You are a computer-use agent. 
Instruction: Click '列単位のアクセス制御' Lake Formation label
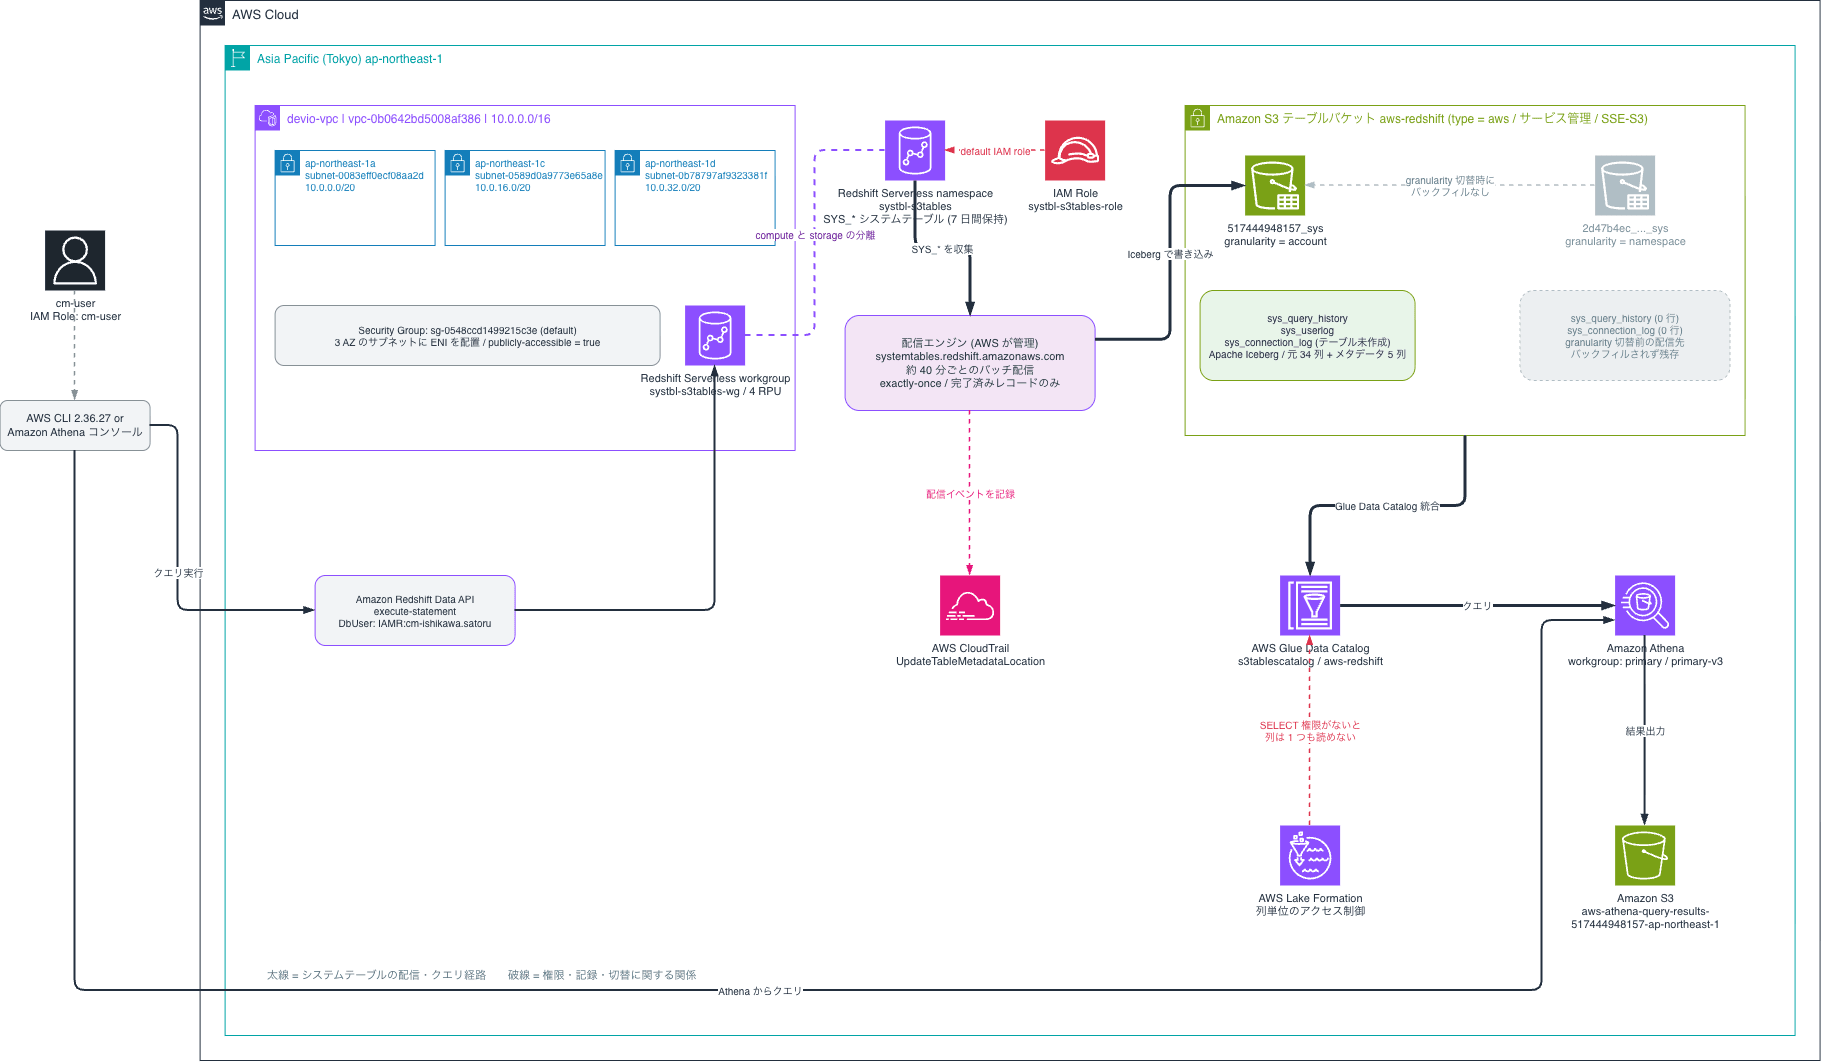(x=1310, y=911)
